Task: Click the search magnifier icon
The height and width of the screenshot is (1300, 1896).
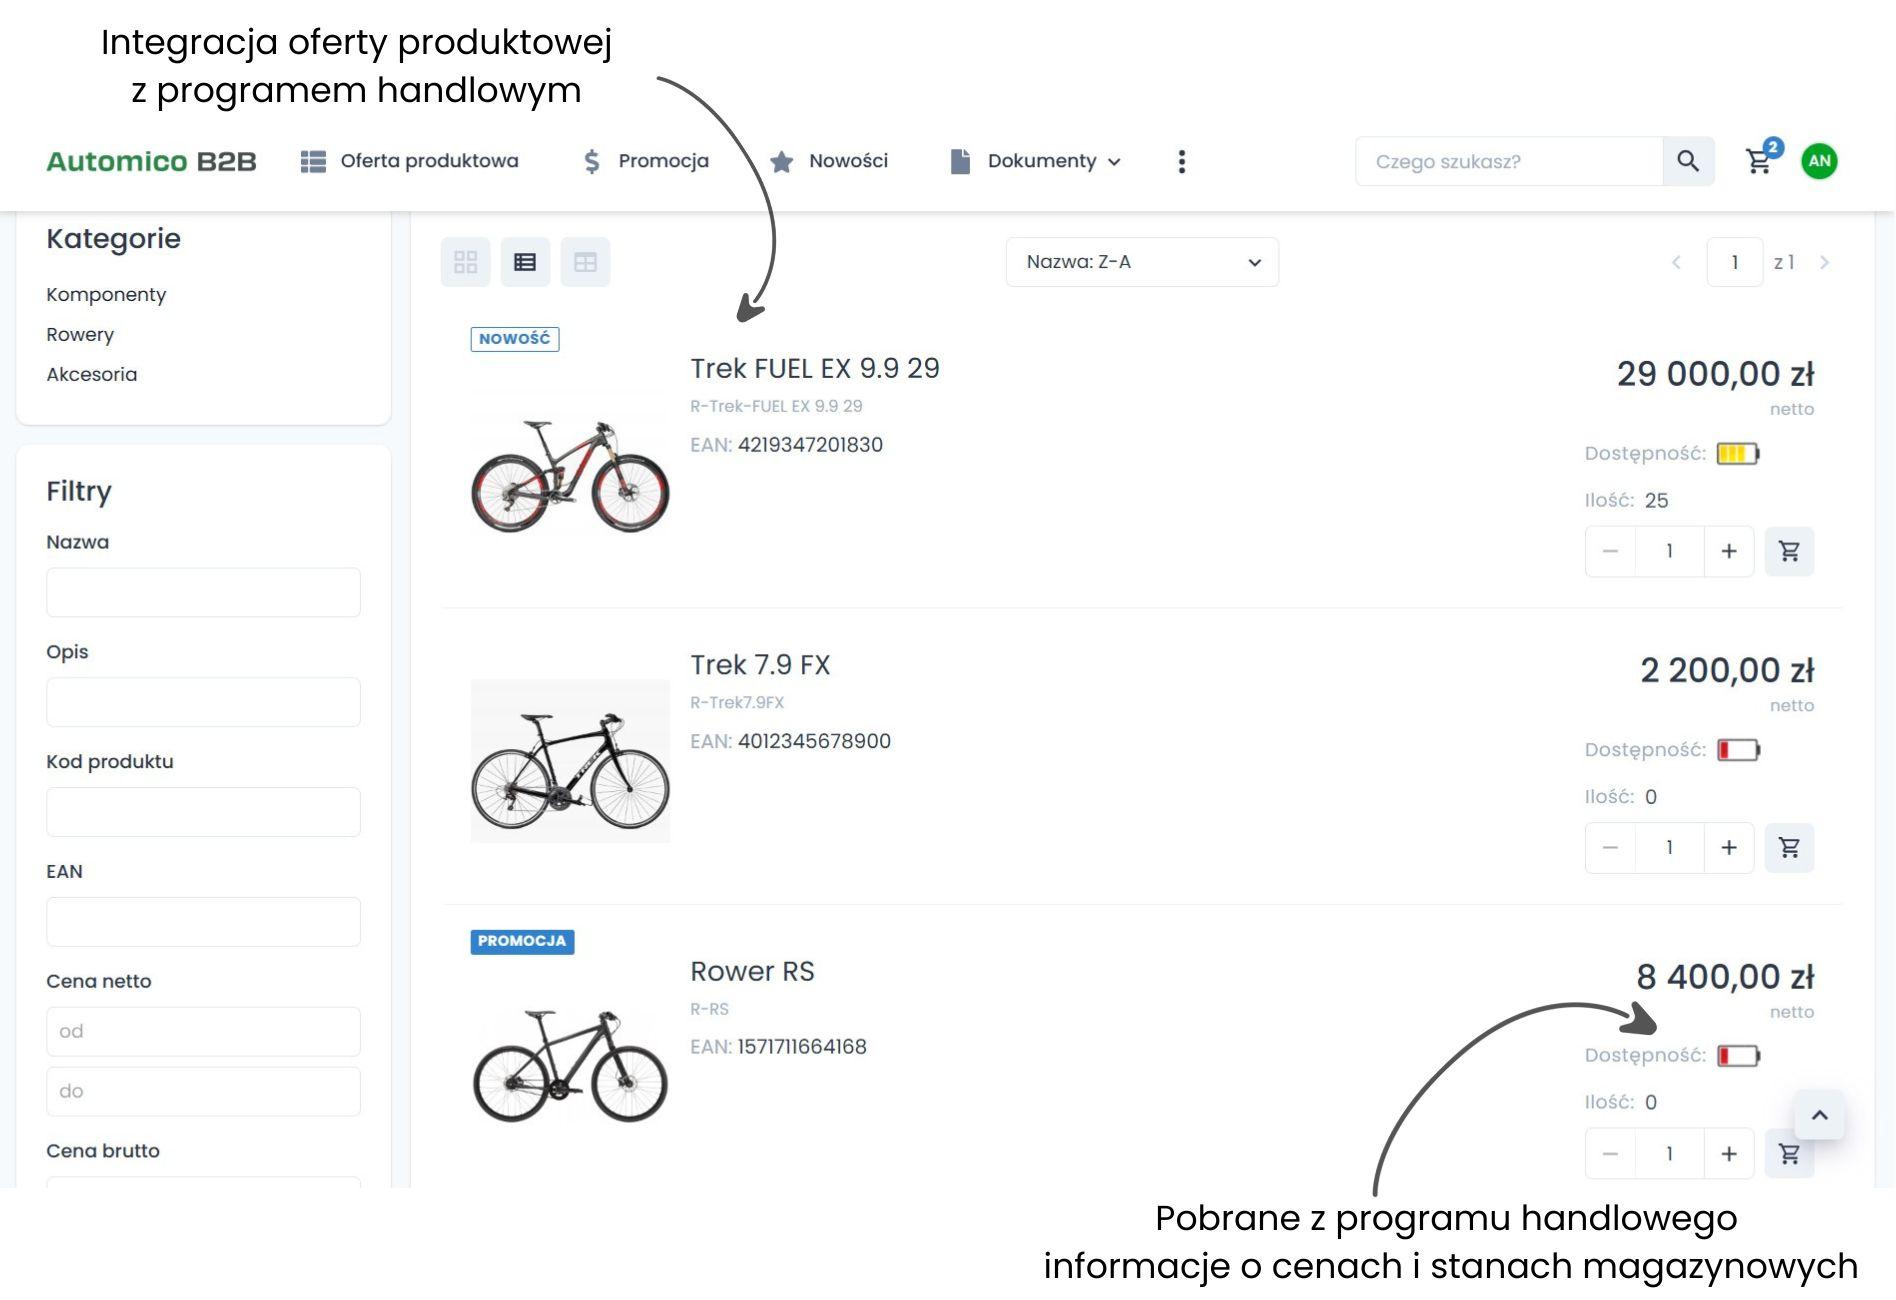Action: coord(1688,161)
